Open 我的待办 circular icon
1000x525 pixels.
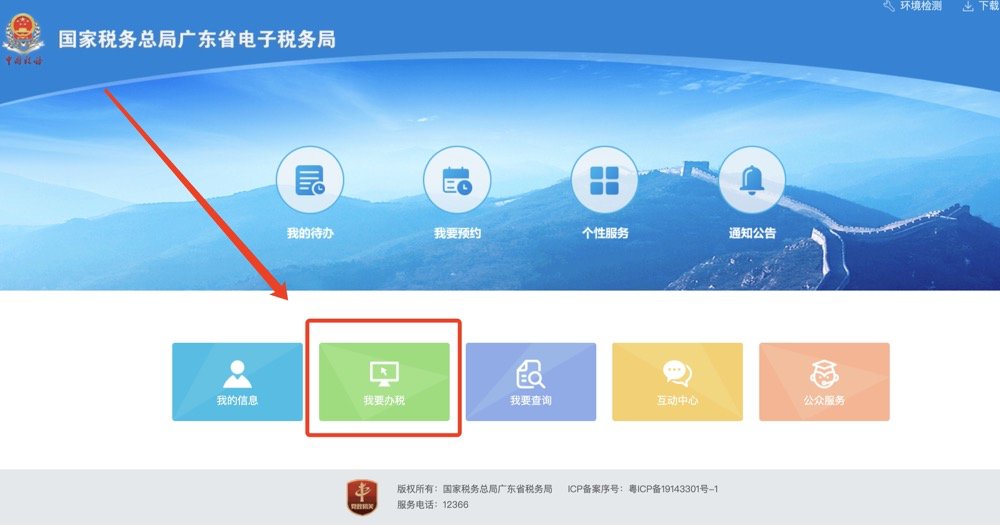tap(310, 180)
